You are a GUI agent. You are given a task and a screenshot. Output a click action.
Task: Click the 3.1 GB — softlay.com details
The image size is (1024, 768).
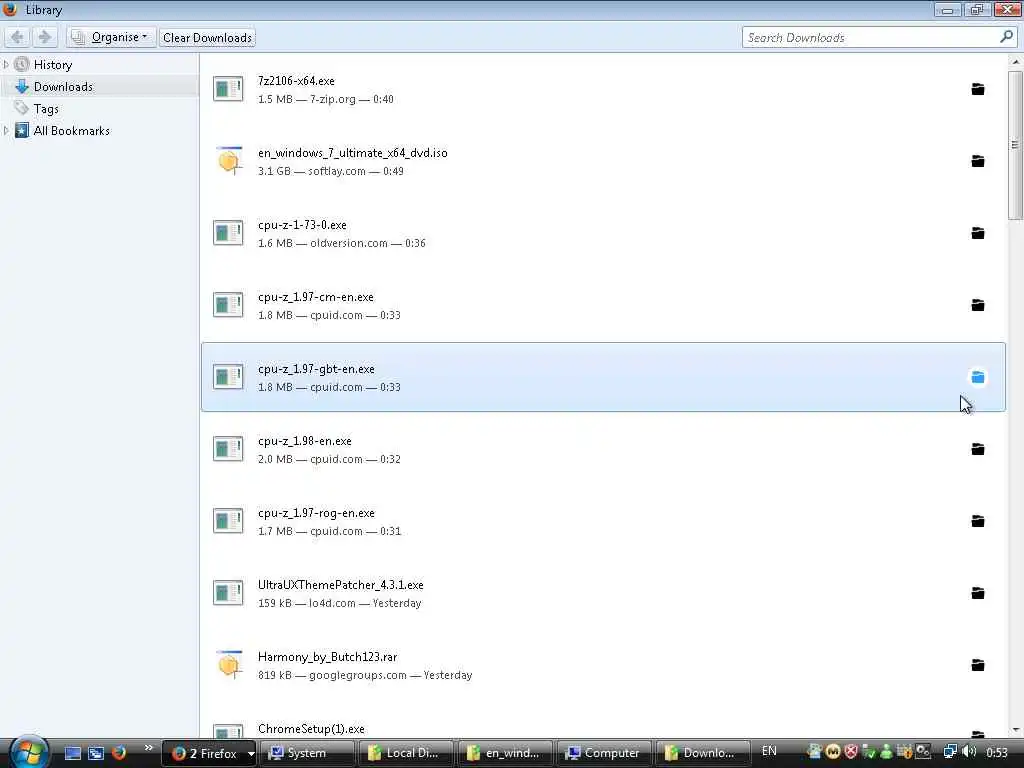pos(330,171)
